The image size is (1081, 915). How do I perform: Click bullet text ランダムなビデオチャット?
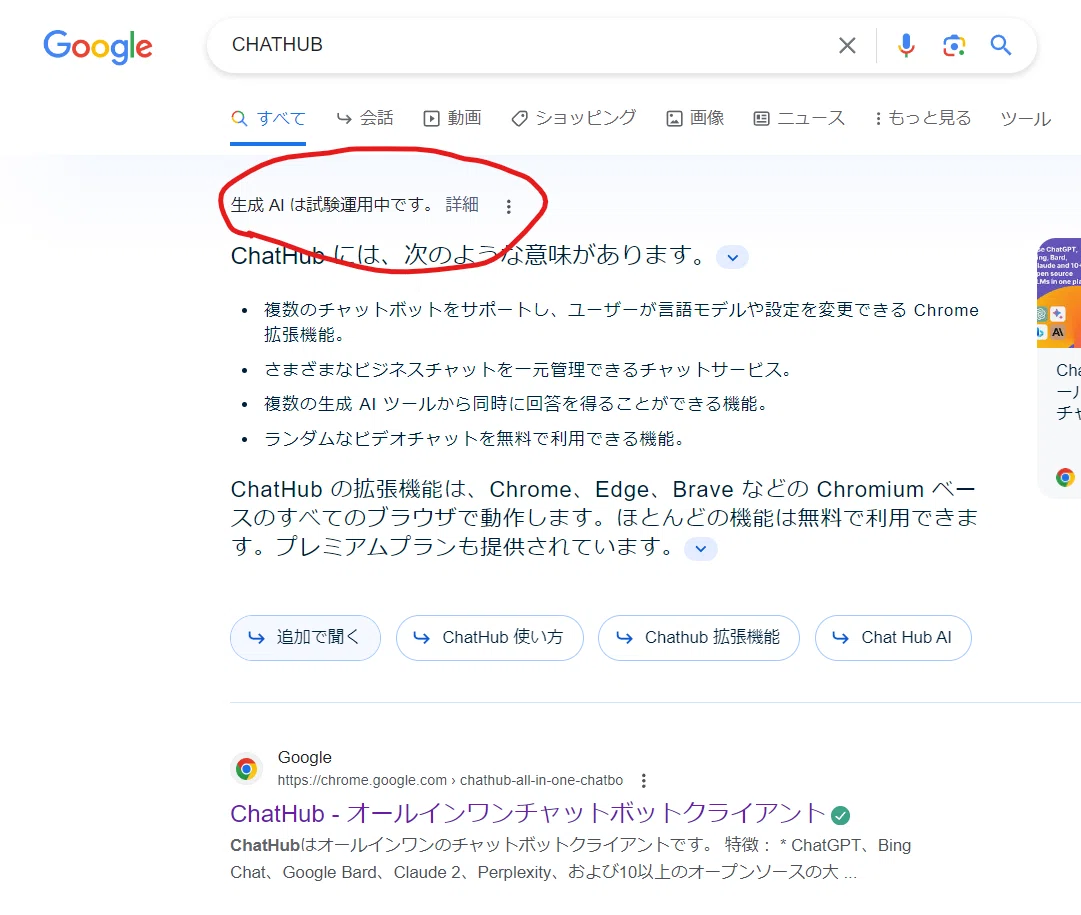(x=474, y=439)
